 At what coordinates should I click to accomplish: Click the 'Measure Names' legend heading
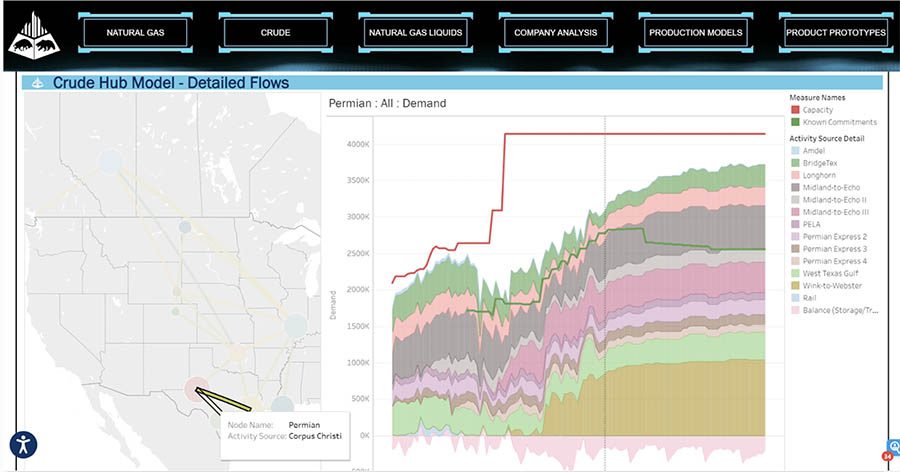tap(817, 98)
